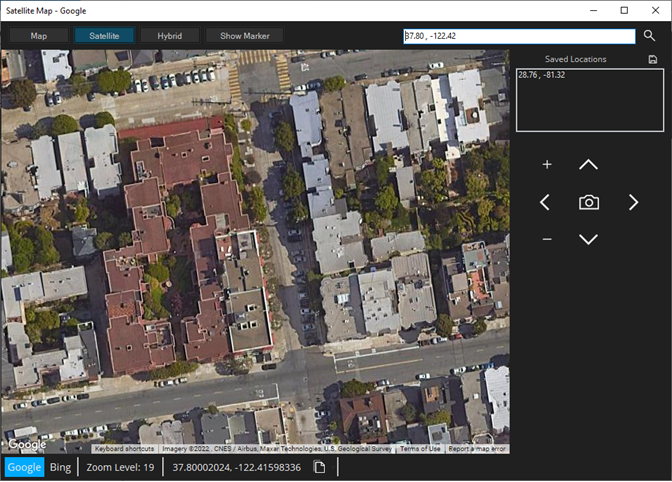Click the search magnifier icon
This screenshot has width=672, height=482.
tap(649, 36)
